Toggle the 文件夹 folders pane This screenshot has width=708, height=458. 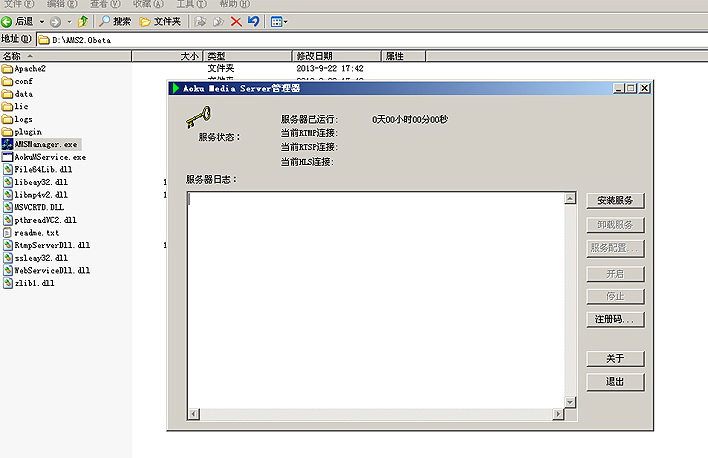click(160, 21)
